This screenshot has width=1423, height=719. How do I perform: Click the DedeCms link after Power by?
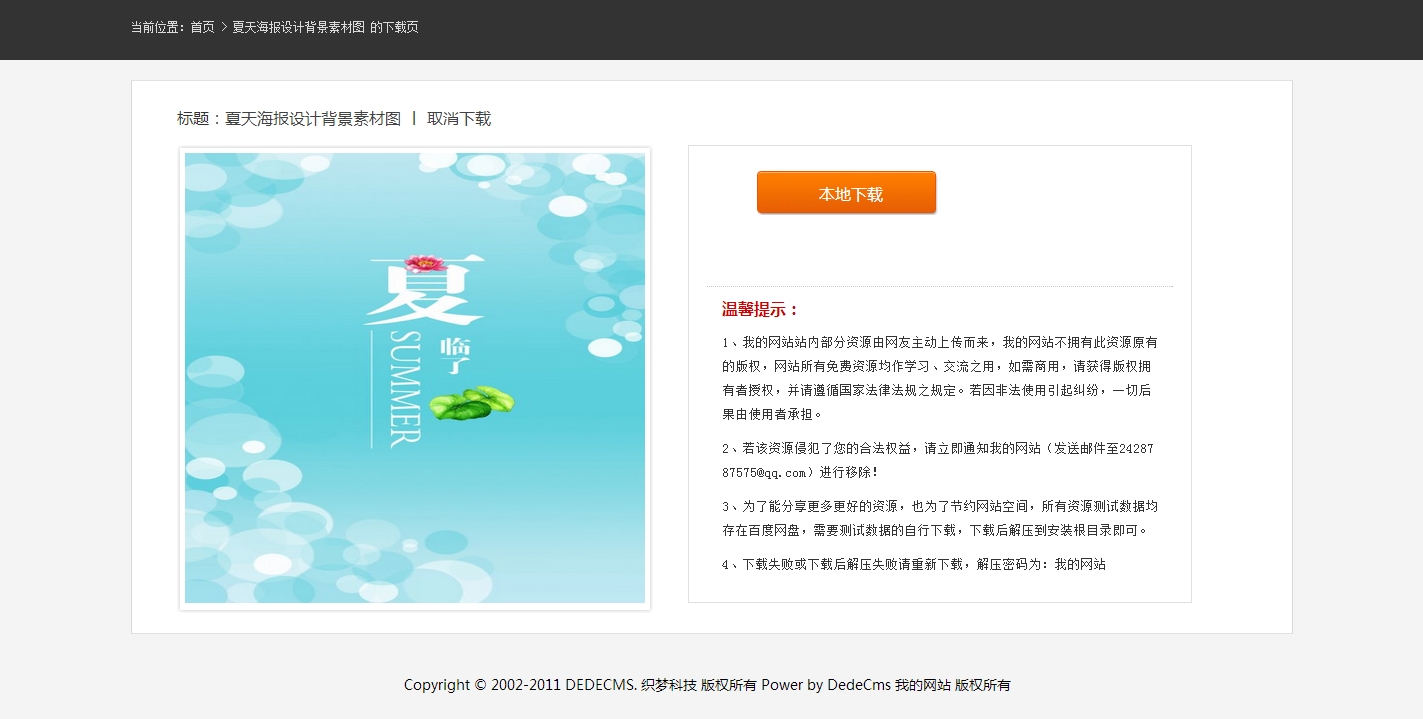[859, 686]
